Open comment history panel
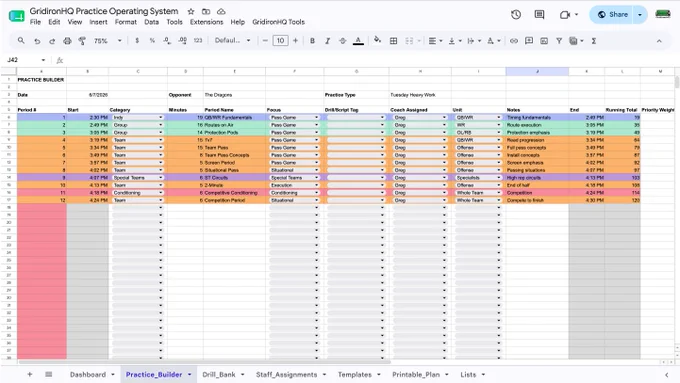 539,14
